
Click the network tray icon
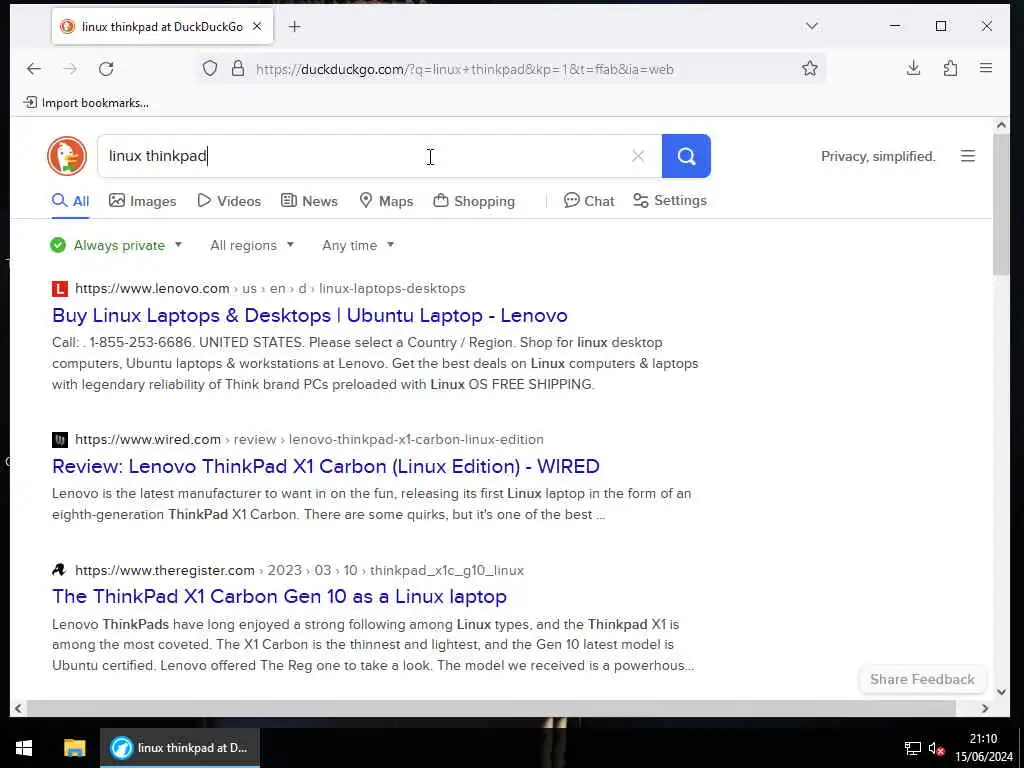coord(912,748)
